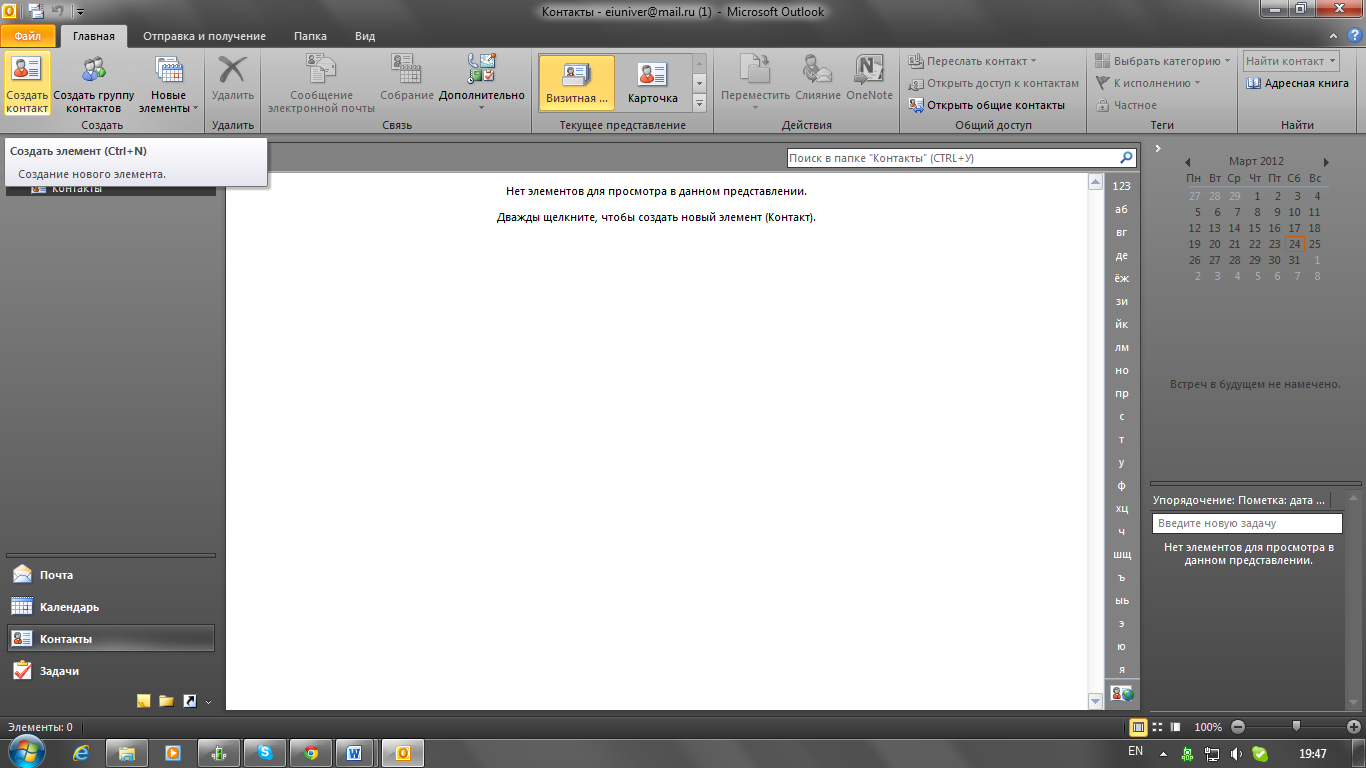Open the Переслать контакт dropdown
The height and width of the screenshot is (768, 1366).
(972, 61)
